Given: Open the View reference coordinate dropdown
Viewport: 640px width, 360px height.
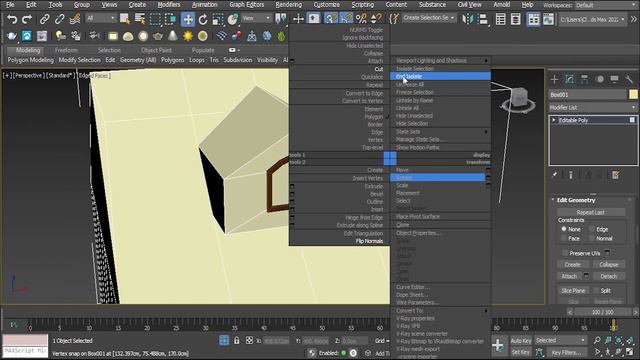Looking at the screenshot, I should 256,18.
